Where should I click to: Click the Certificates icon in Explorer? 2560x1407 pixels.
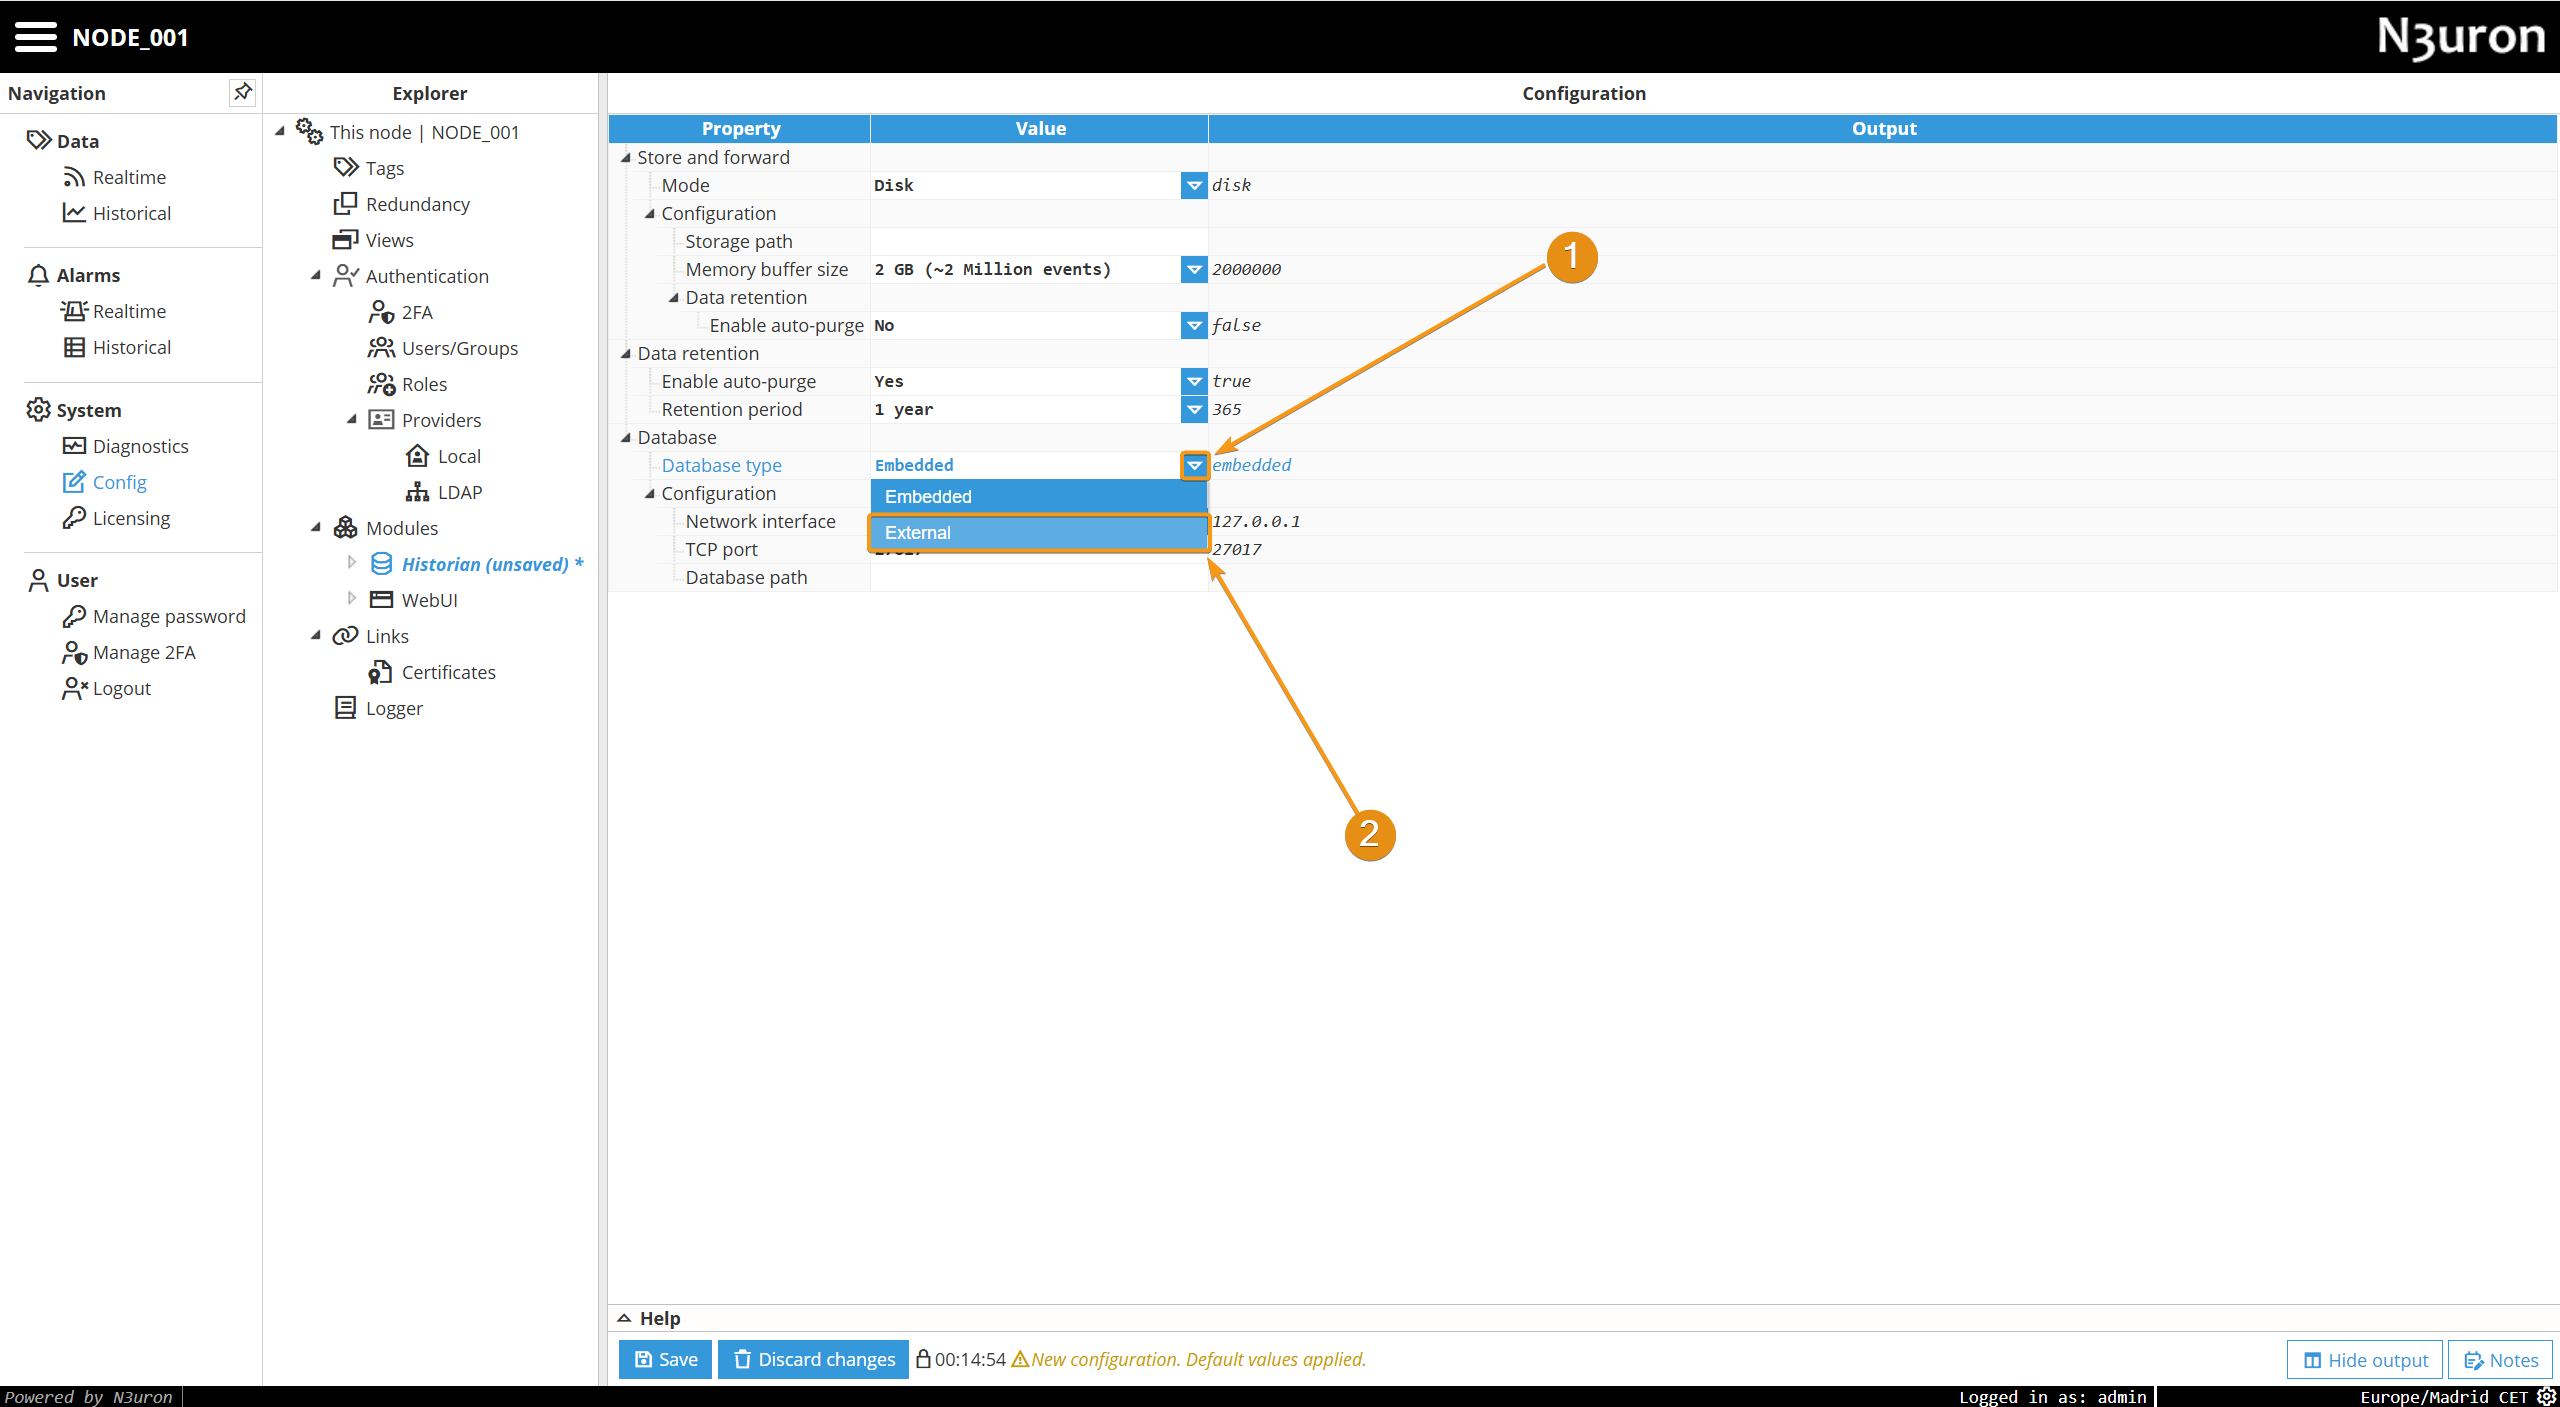click(380, 672)
